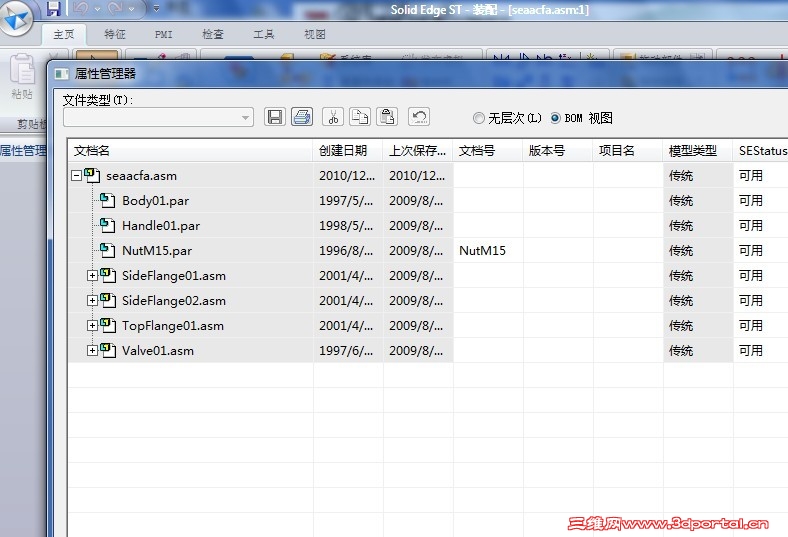Click the 文档名 column header
The height and width of the screenshot is (537, 788).
pos(190,150)
